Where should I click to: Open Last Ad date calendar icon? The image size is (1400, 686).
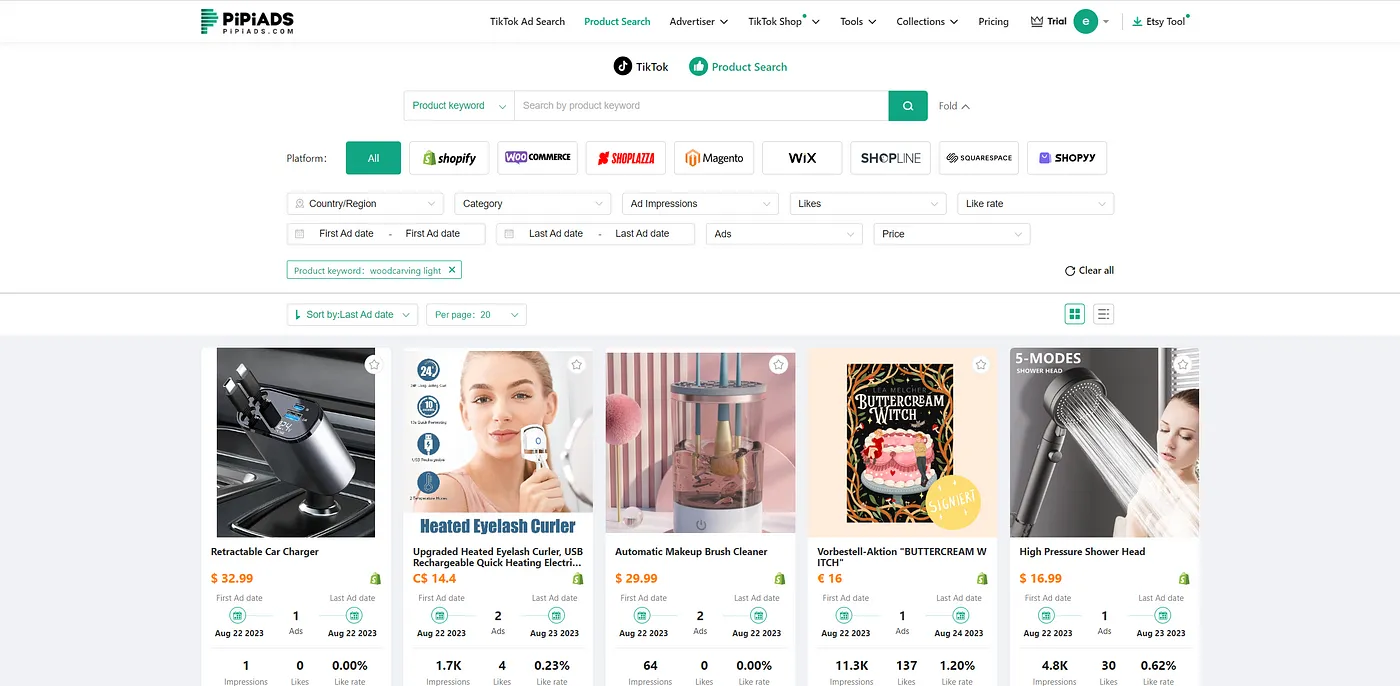(509, 234)
